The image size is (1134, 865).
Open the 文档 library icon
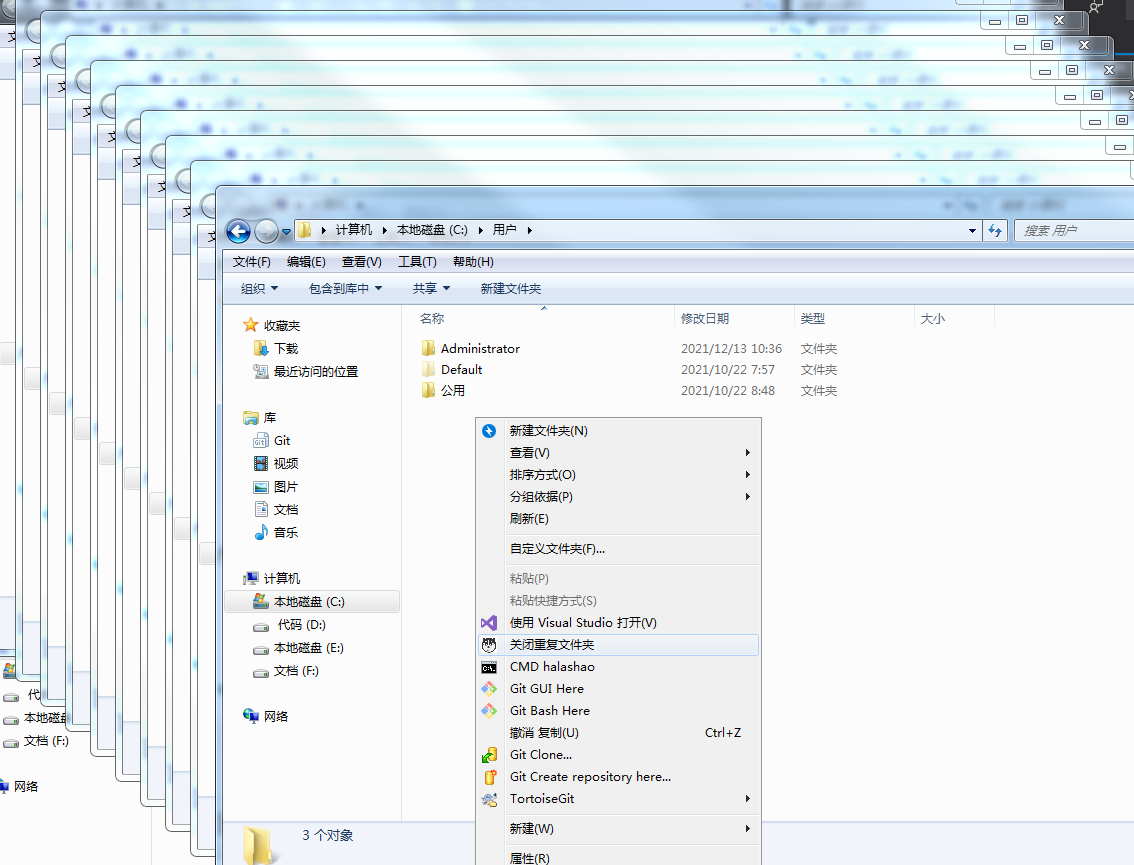260,509
